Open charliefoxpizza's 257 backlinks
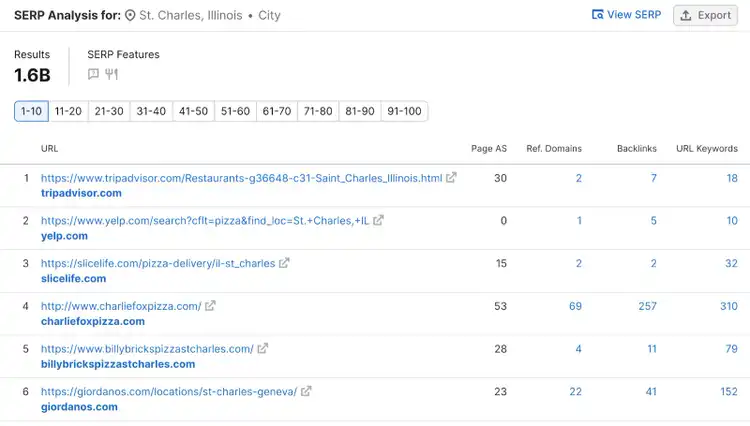The width and height of the screenshot is (750, 426). click(x=648, y=306)
